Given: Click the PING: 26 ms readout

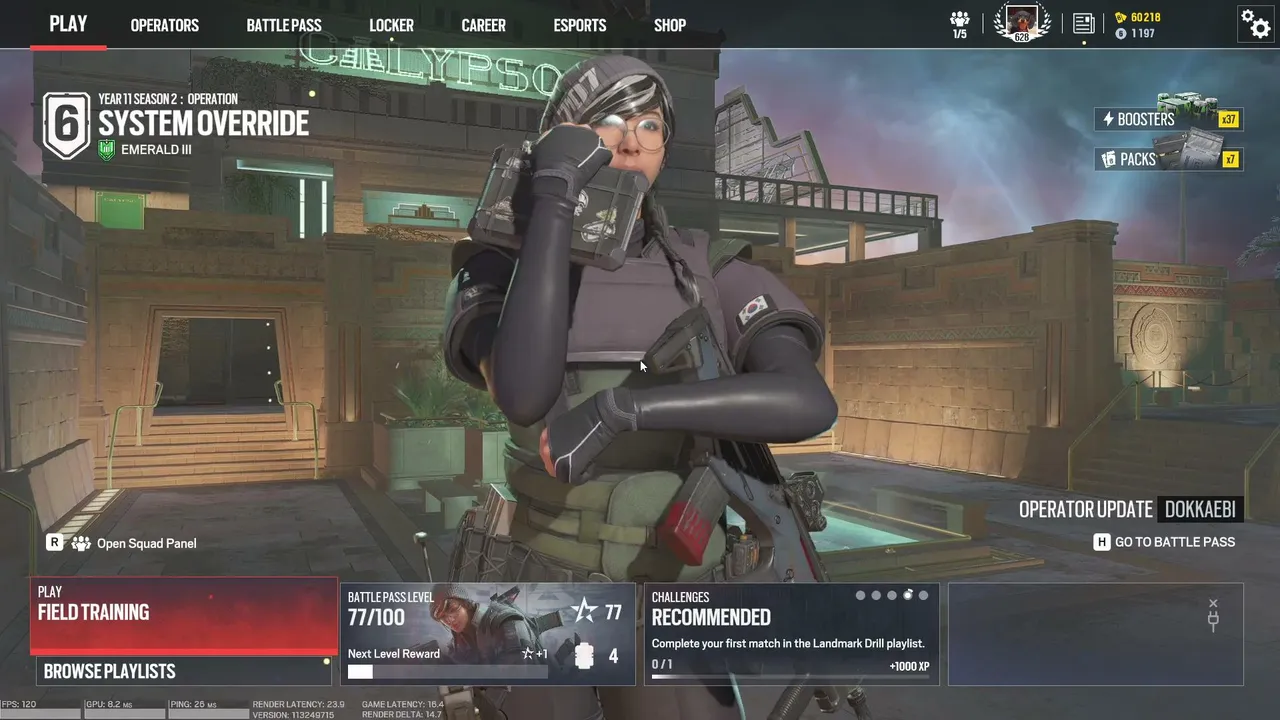Looking at the screenshot, I should point(194,705).
